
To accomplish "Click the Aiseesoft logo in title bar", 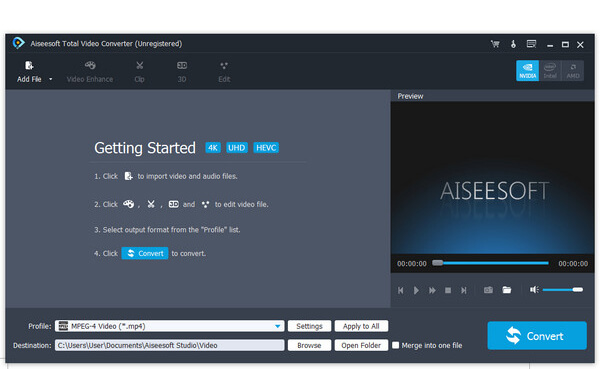I will 18,43.
